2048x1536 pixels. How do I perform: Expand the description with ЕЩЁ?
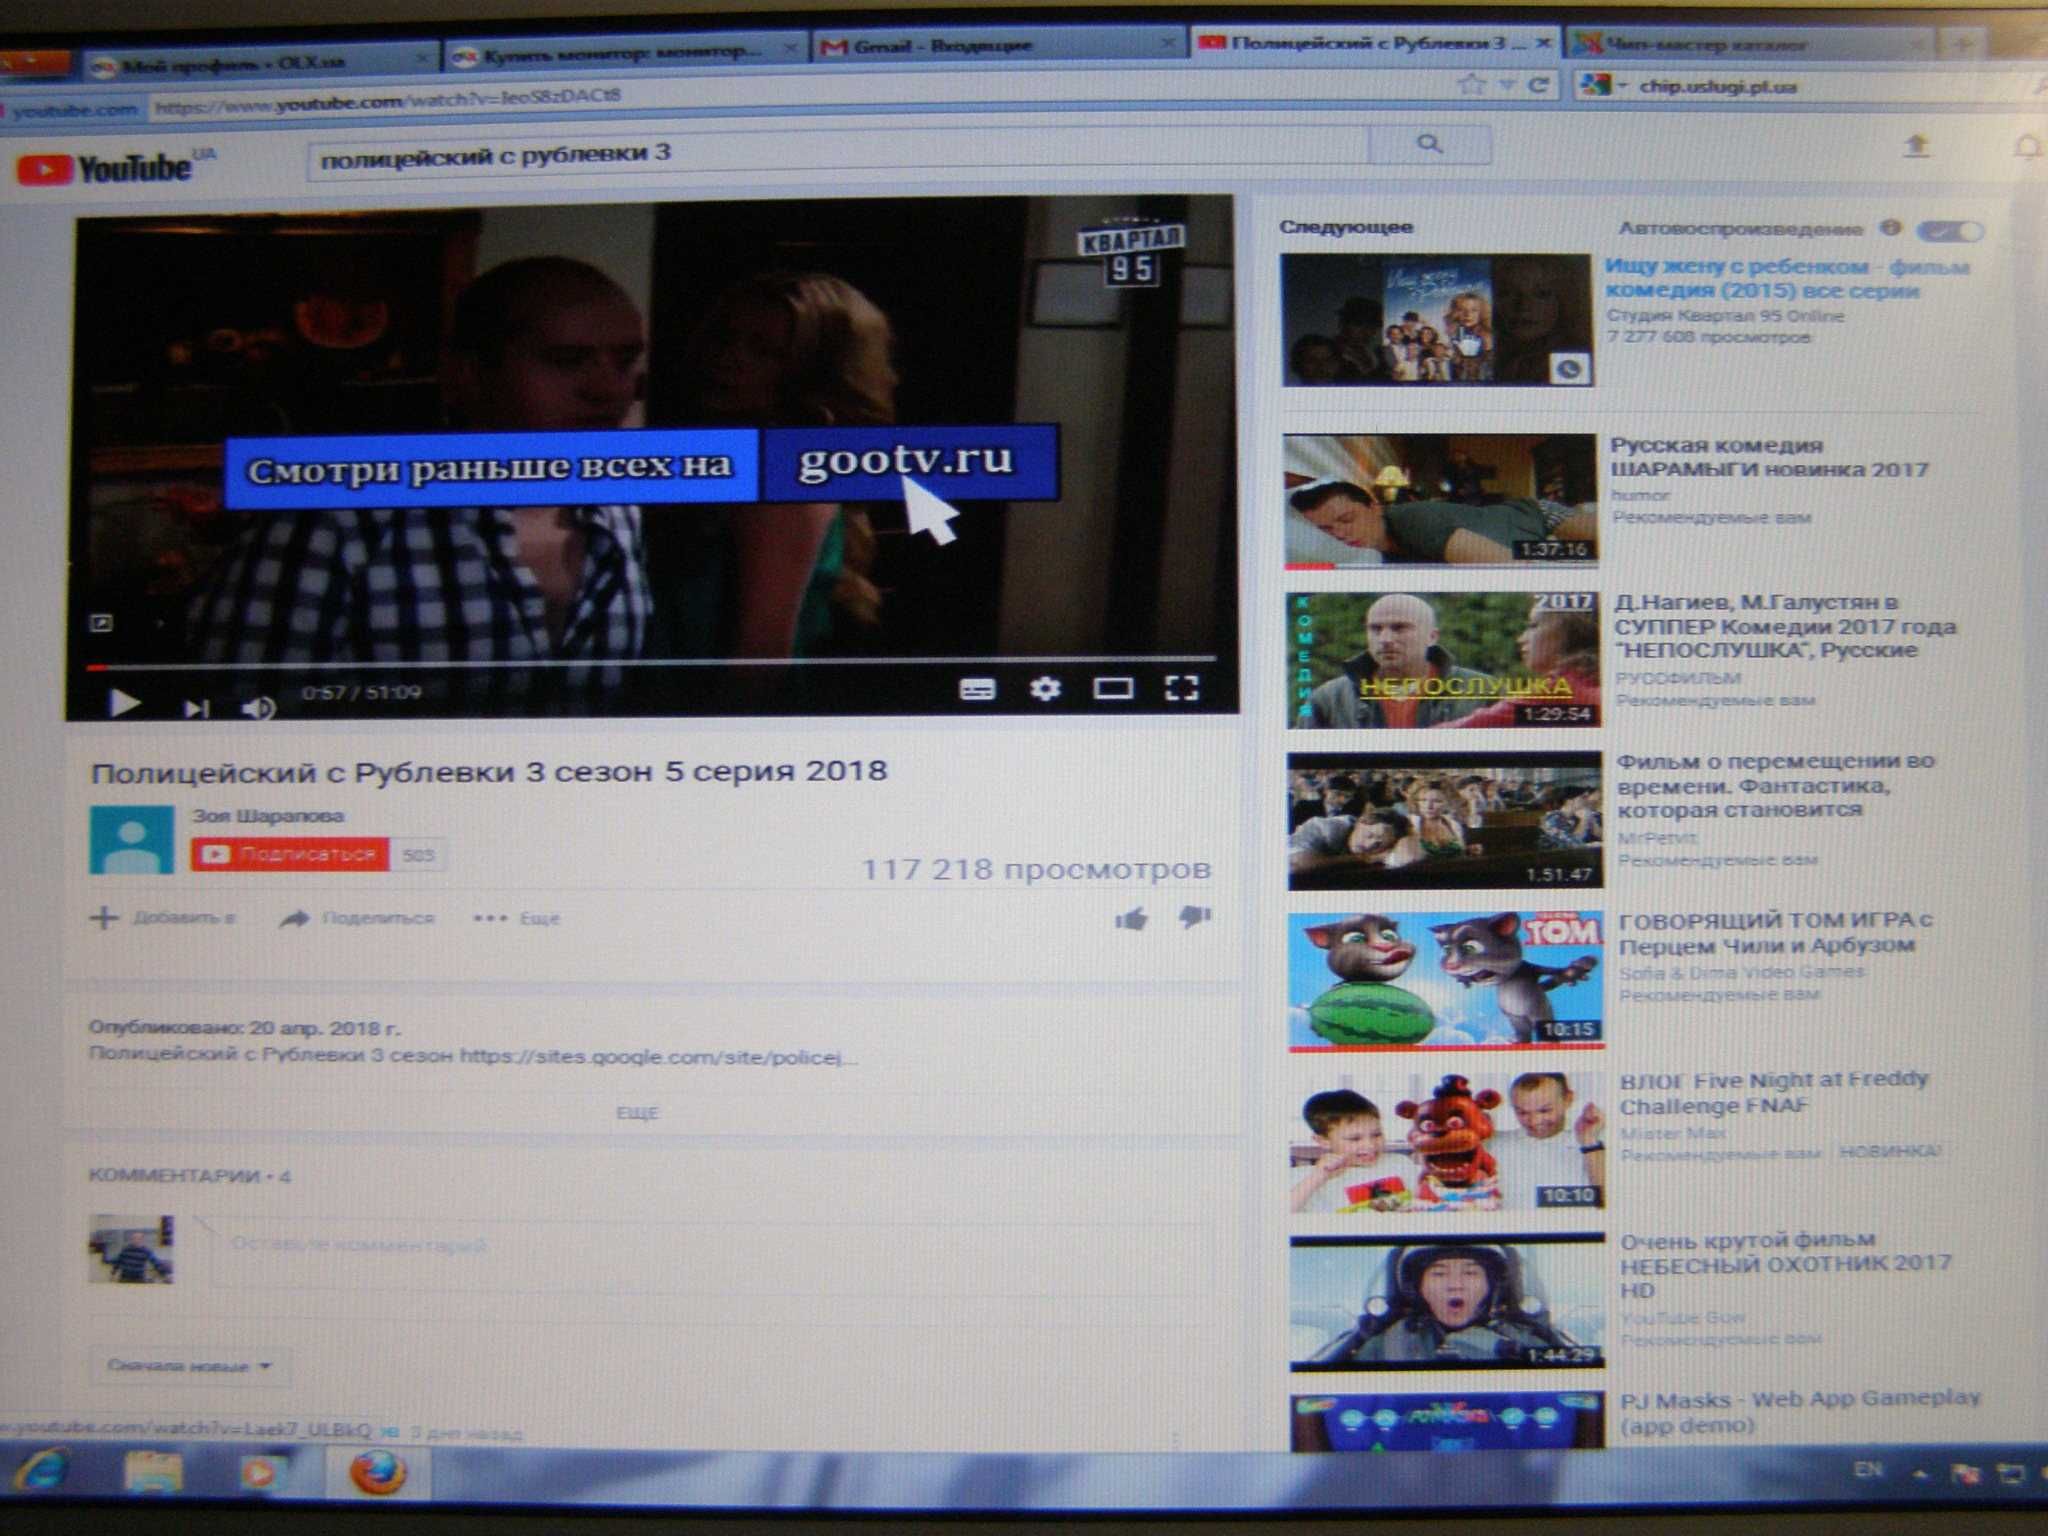click(637, 1112)
